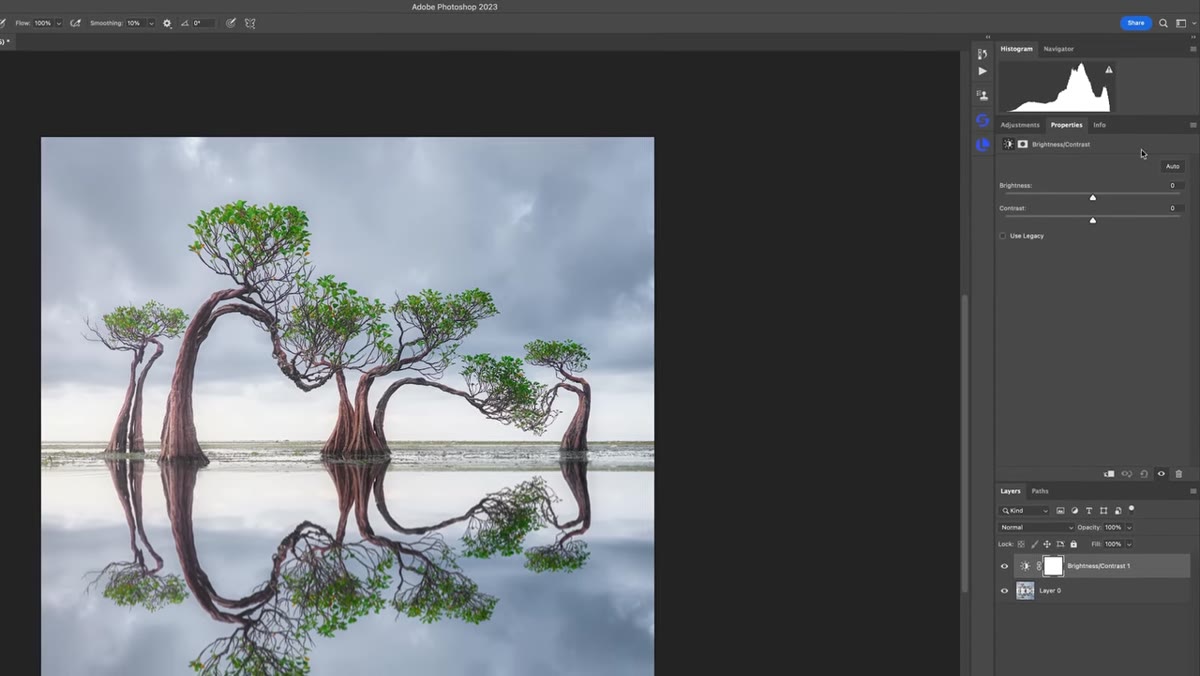Image resolution: width=1200 pixels, height=676 pixels.
Task: Clip adjustment to layer below icon
Action: click(1108, 474)
